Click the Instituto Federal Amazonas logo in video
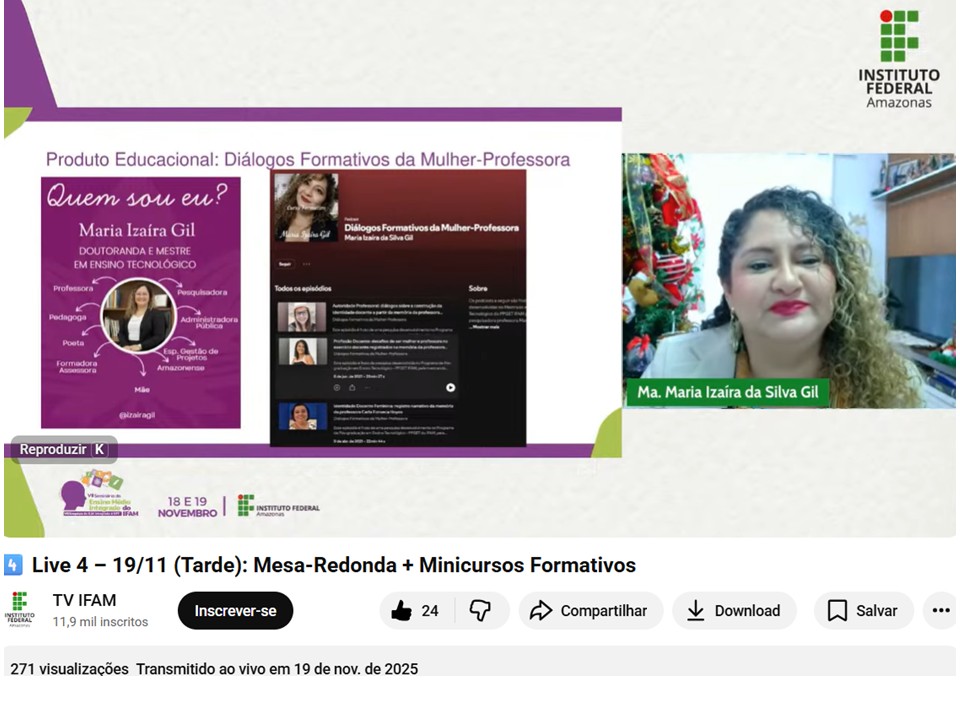The height and width of the screenshot is (720, 960). (898, 59)
